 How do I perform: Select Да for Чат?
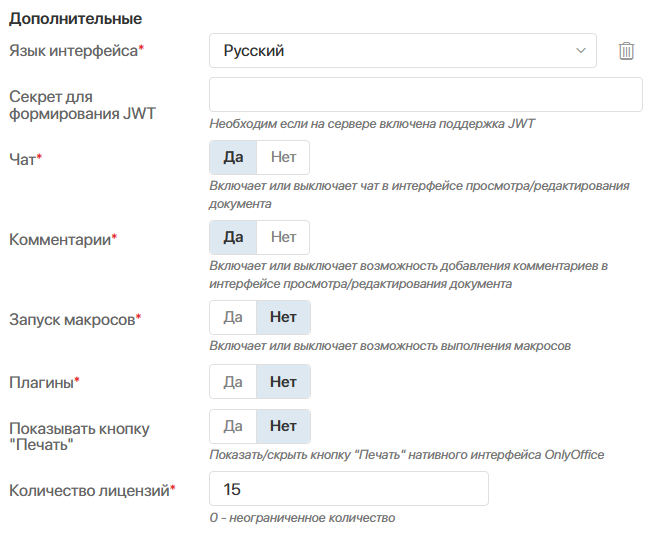tap(233, 157)
